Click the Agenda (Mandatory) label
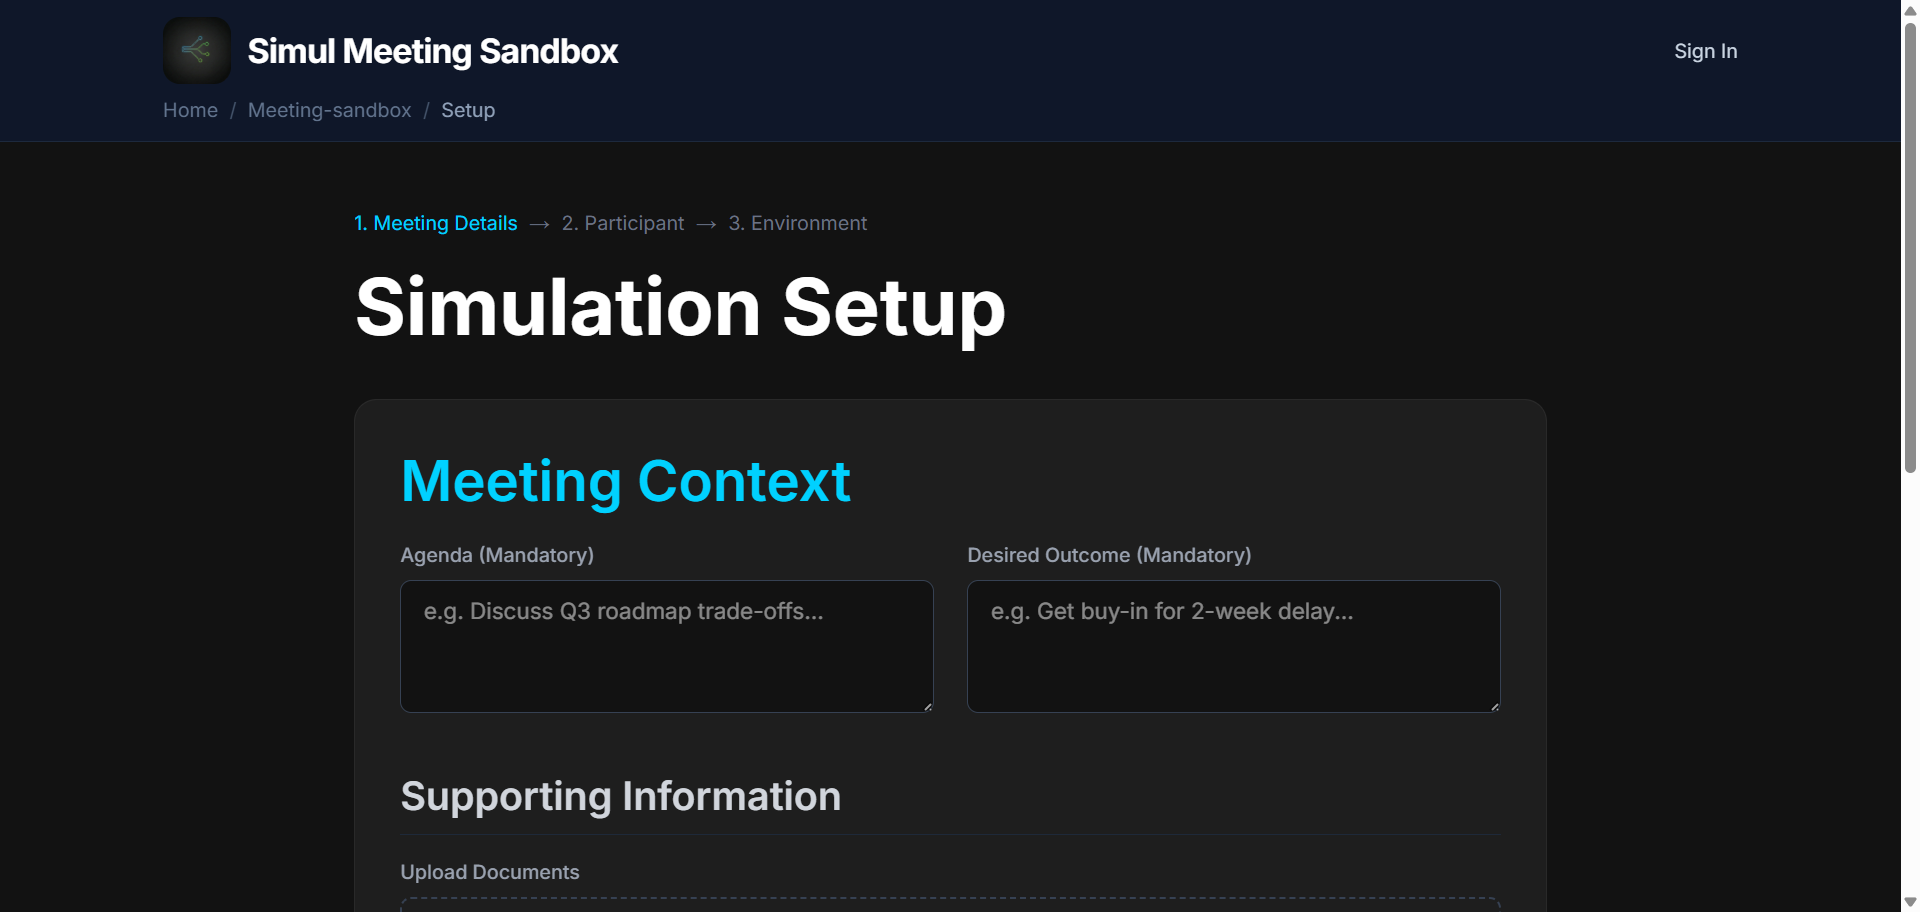1920x912 pixels. (497, 555)
